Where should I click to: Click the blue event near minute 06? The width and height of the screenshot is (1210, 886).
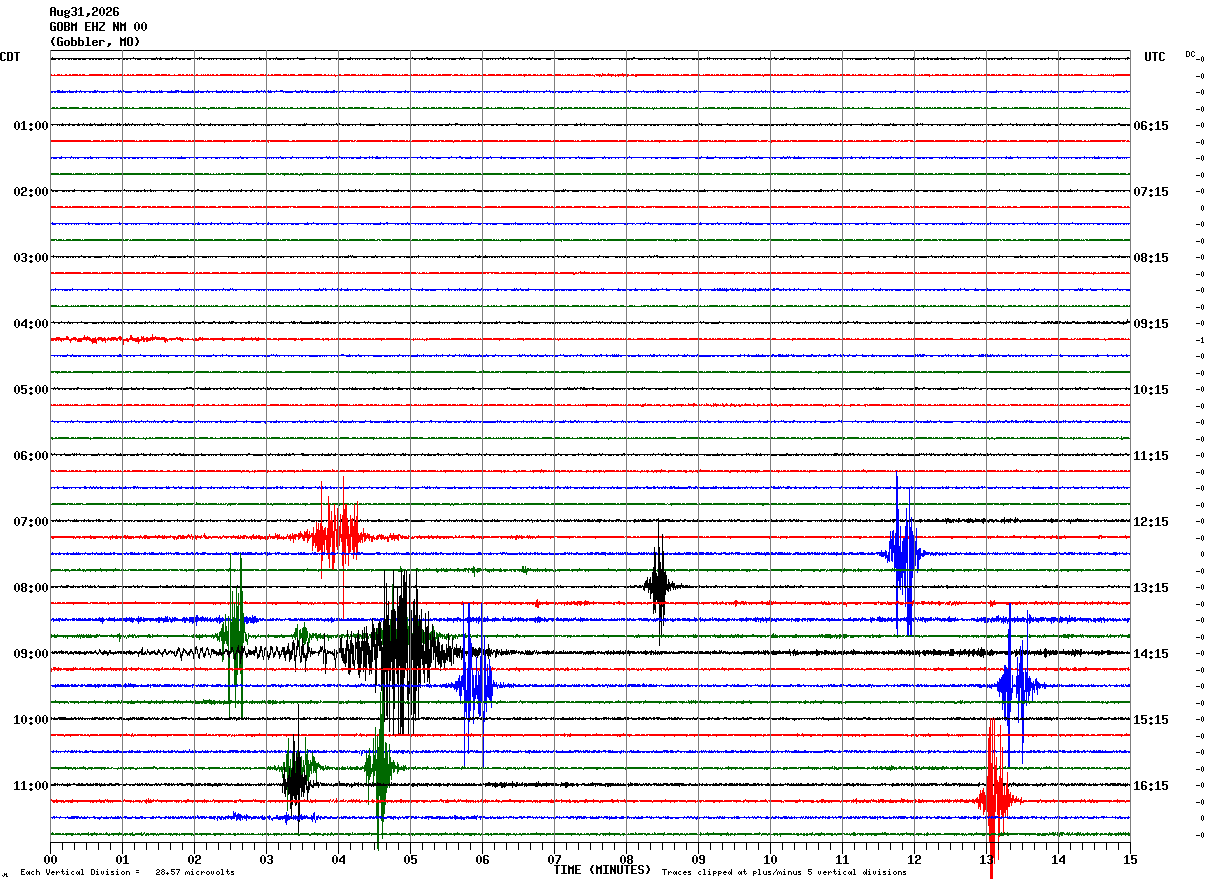tap(474, 685)
